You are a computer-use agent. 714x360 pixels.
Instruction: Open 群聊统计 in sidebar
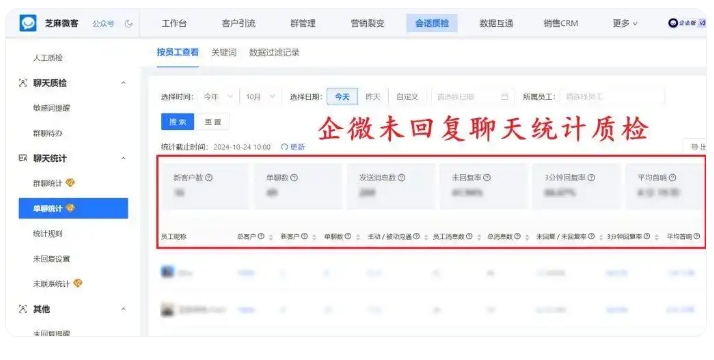tap(47, 183)
